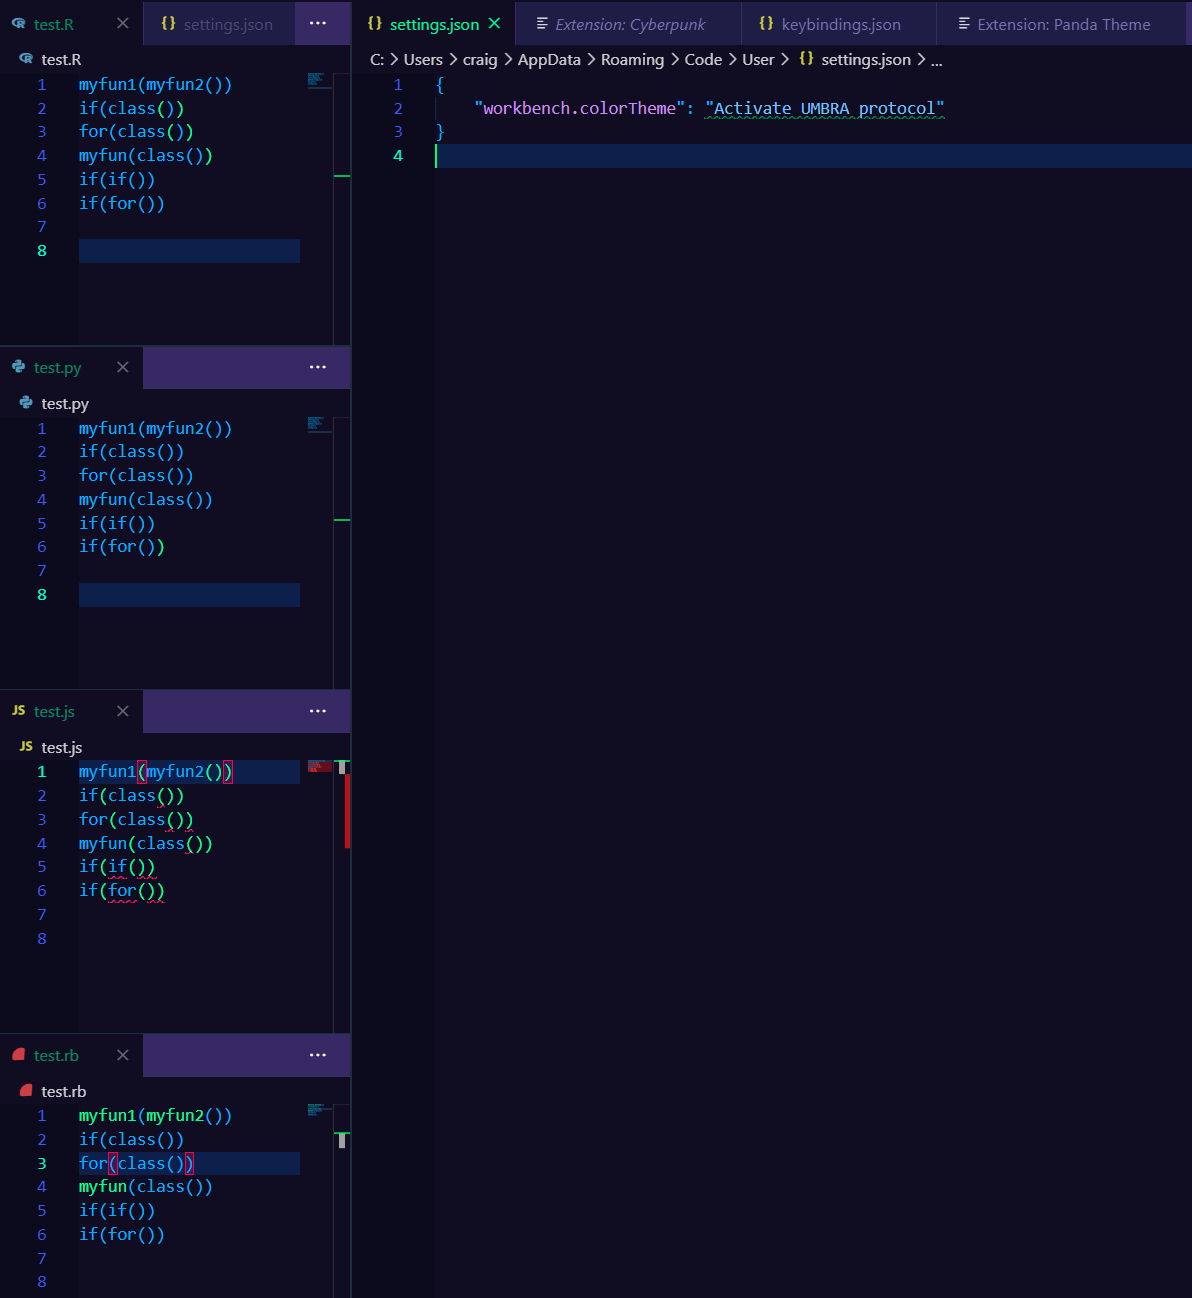Click the test.rb breadcrumb file name
Viewport: 1192px width, 1298px height.
(64, 1092)
